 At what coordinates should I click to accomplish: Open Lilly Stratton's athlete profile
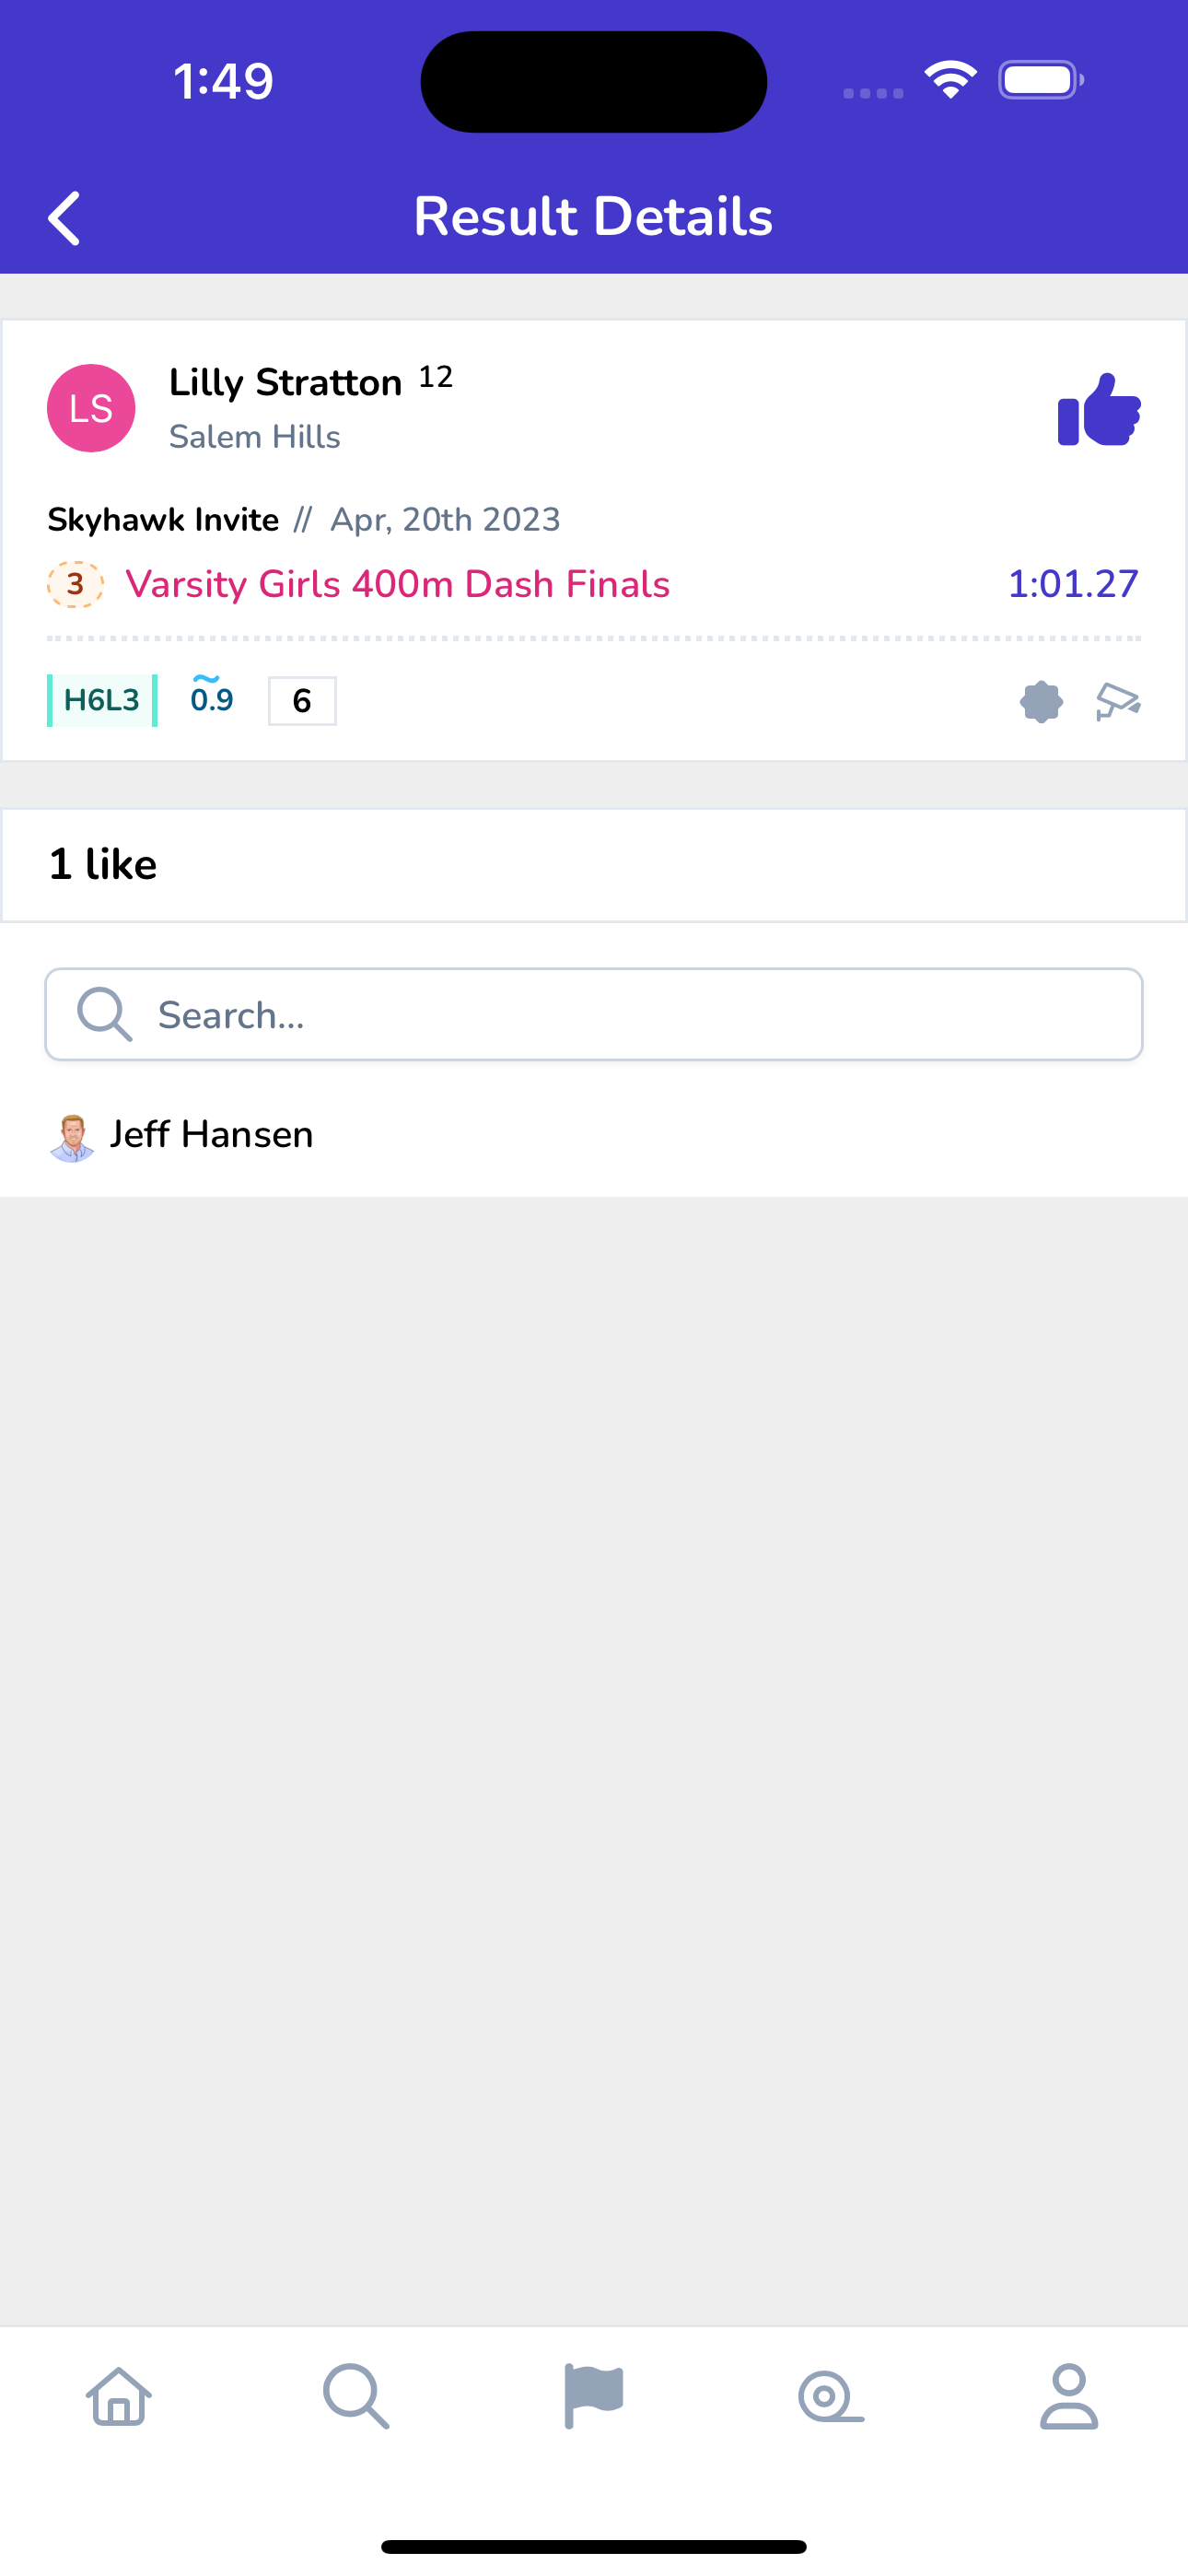click(x=285, y=382)
